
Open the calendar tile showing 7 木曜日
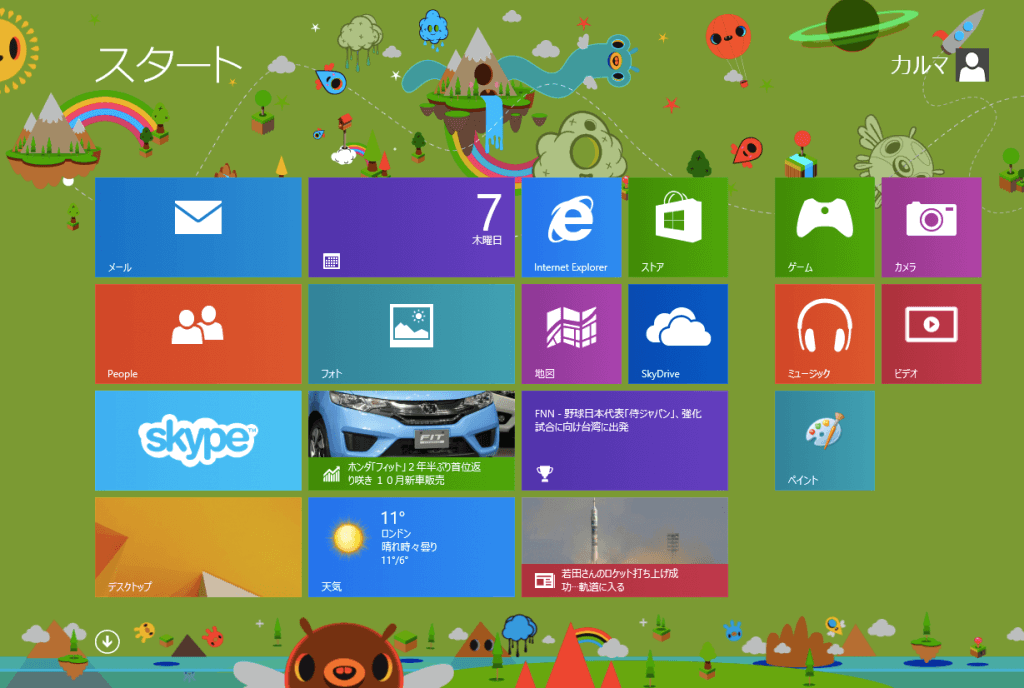click(411, 227)
